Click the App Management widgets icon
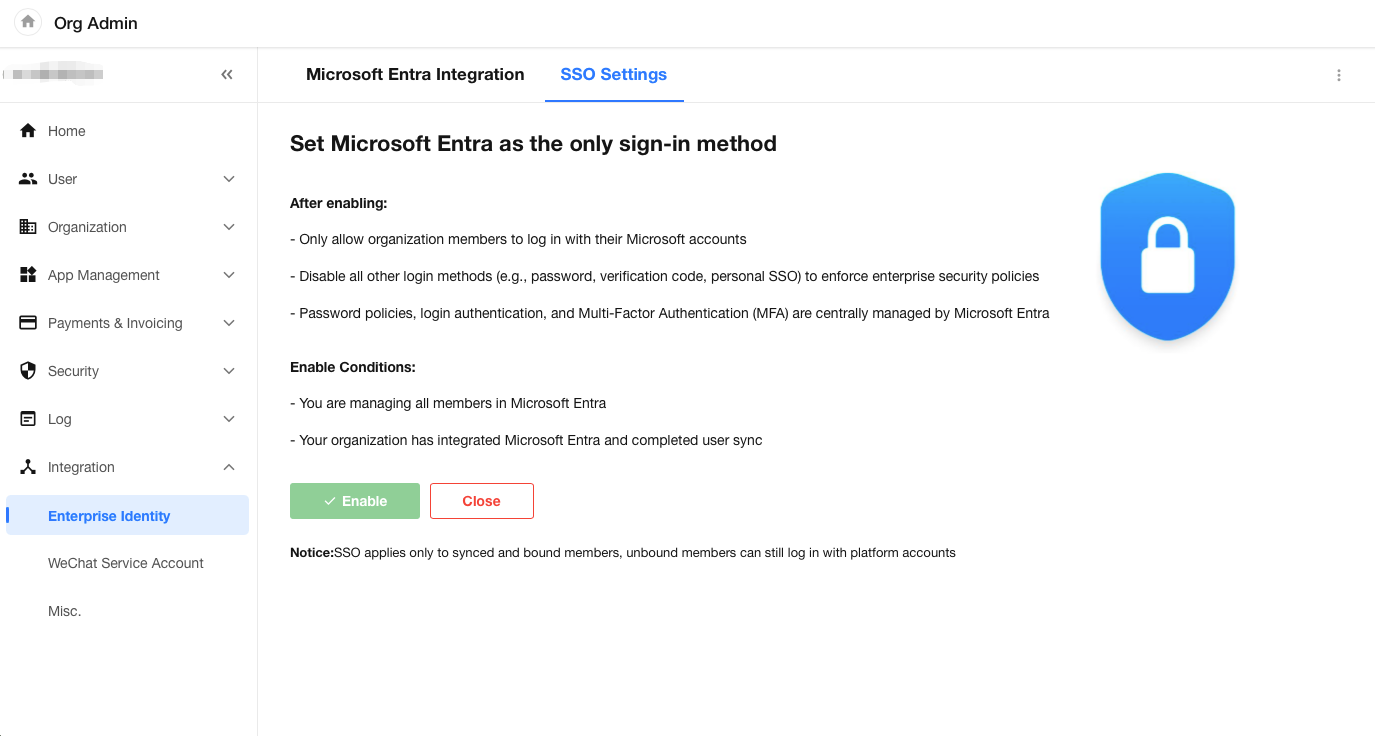 click(x=28, y=275)
